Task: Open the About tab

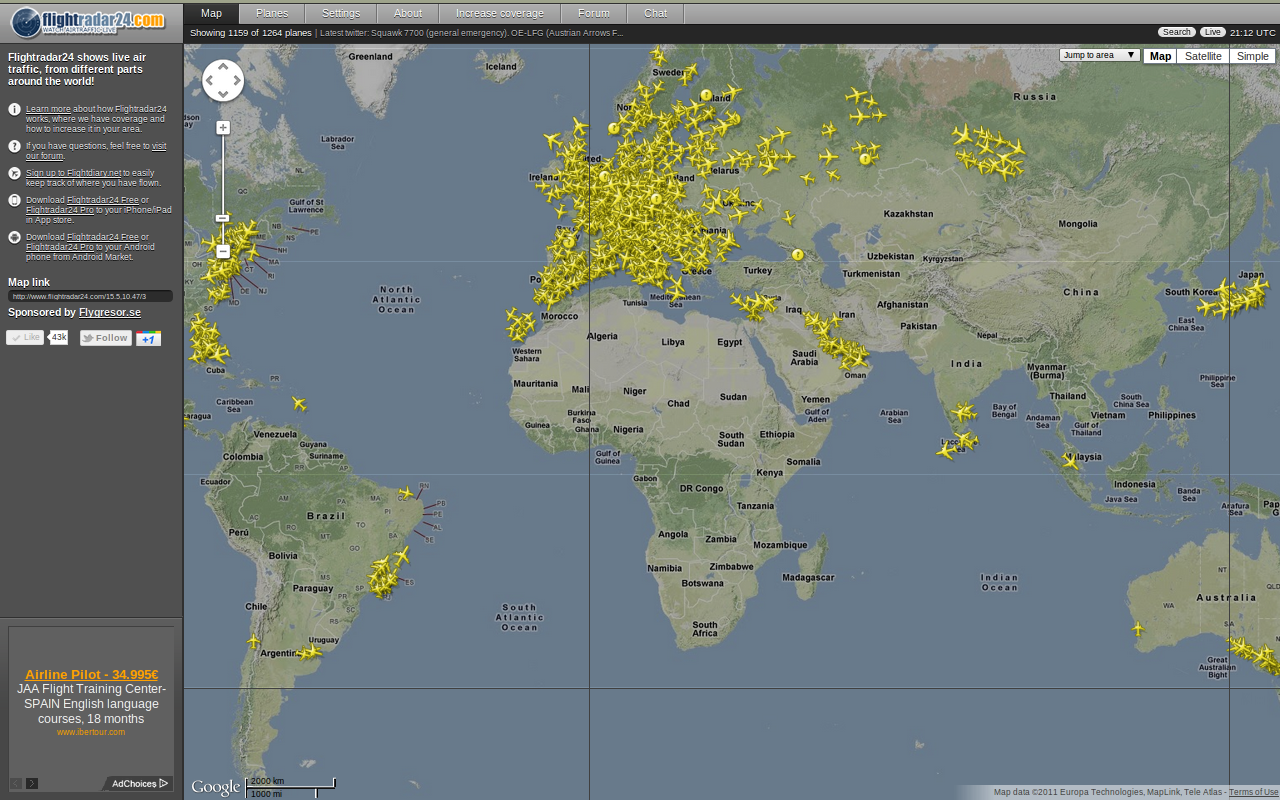Action: [408, 13]
